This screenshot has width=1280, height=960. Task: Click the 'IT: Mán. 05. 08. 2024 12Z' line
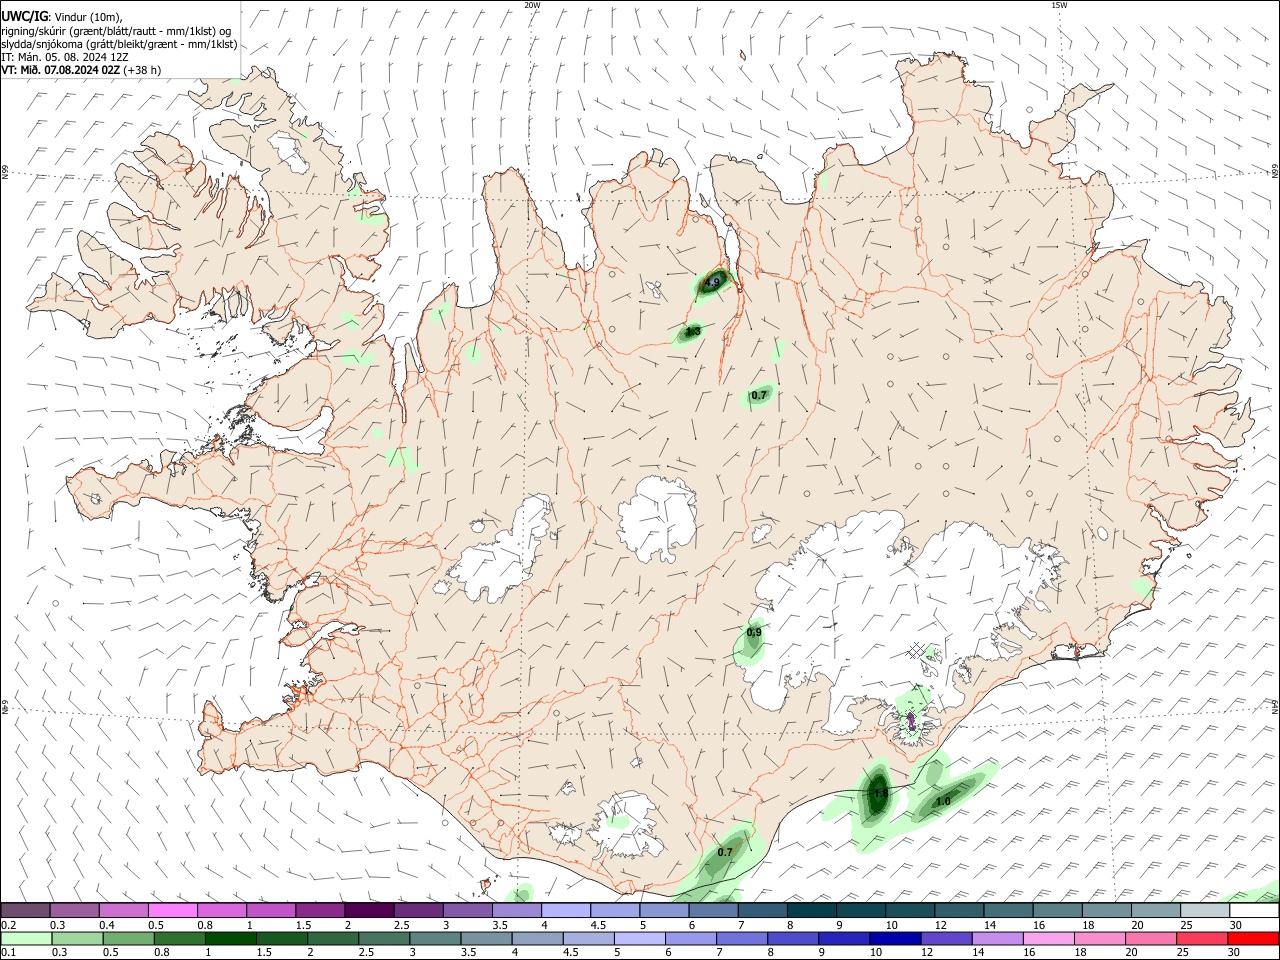(x=65, y=57)
